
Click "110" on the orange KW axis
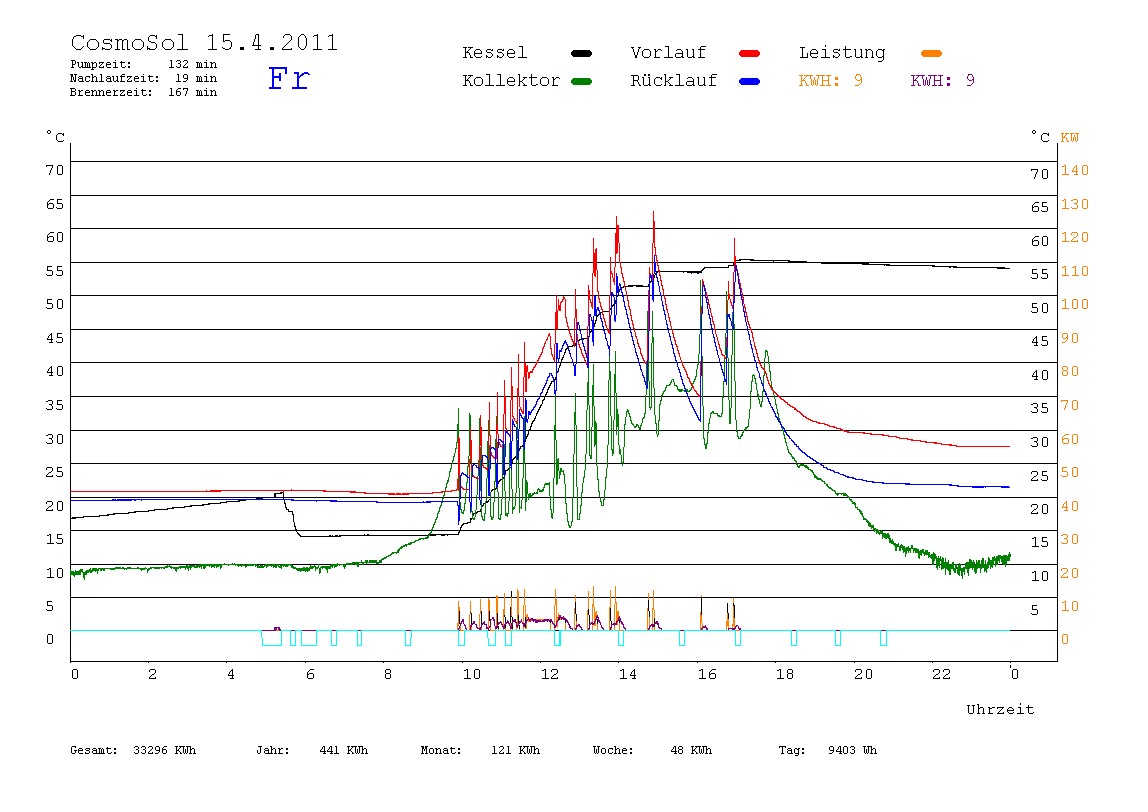1075,271
